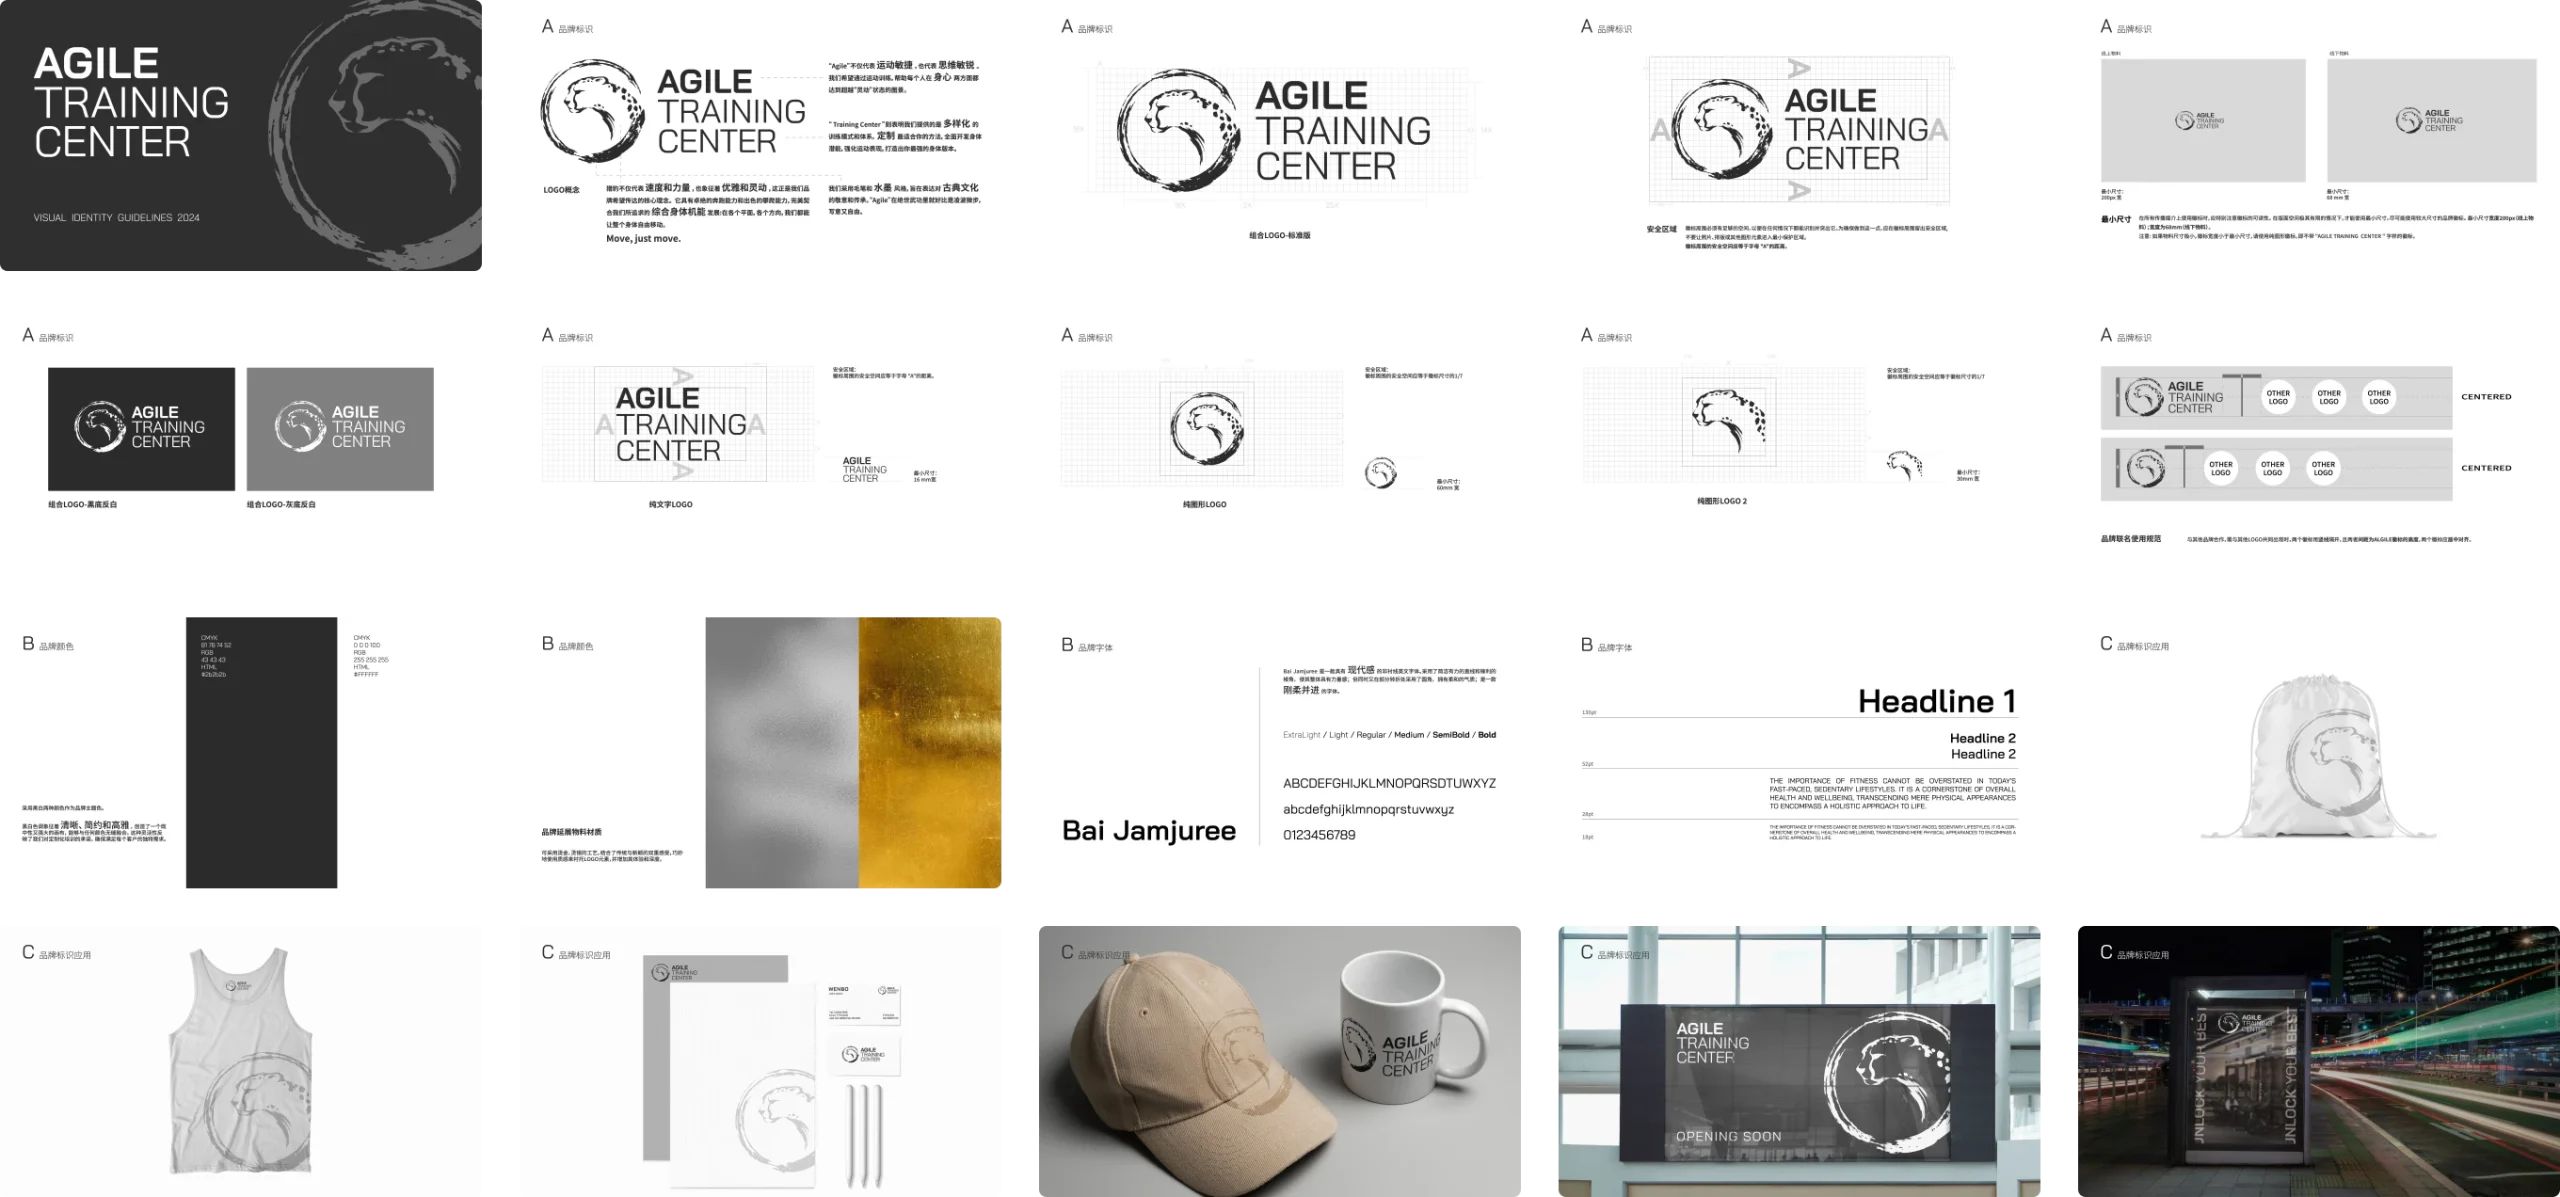Image resolution: width=2560 pixels, height=1197 pixels.
Task: Select the text-only logo on the grid
Action: pos(680,425)
